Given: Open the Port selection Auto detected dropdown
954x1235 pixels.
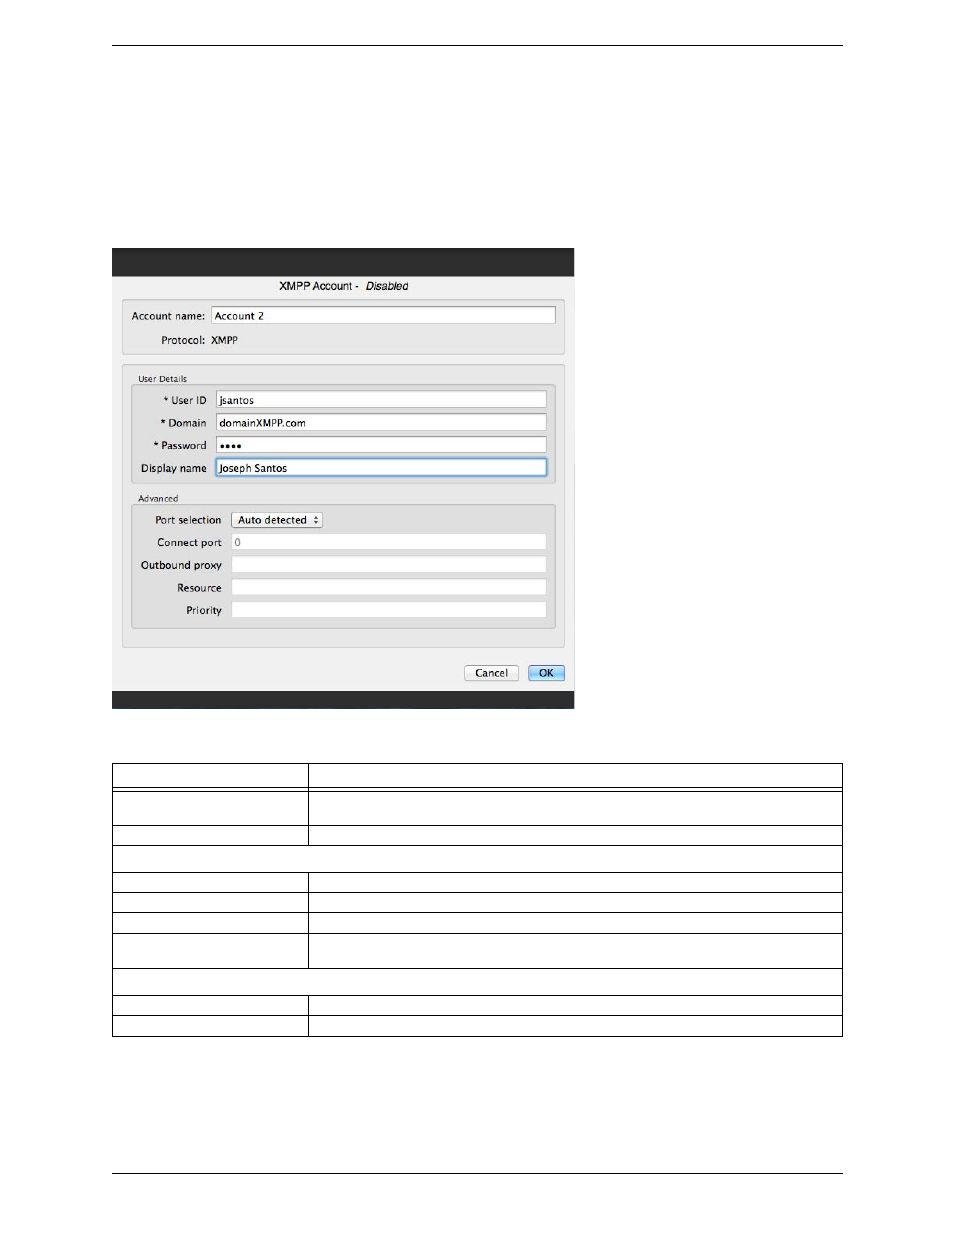Looking at the screenshot, I should point(277,520).
